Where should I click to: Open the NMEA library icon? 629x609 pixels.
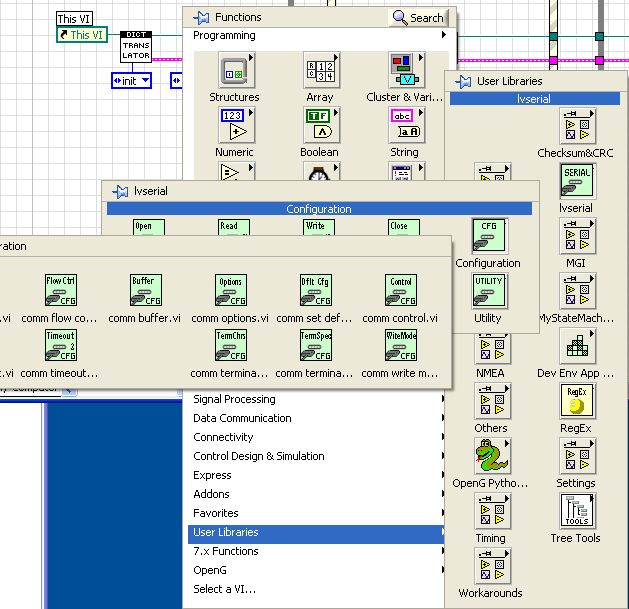(492, 348)
